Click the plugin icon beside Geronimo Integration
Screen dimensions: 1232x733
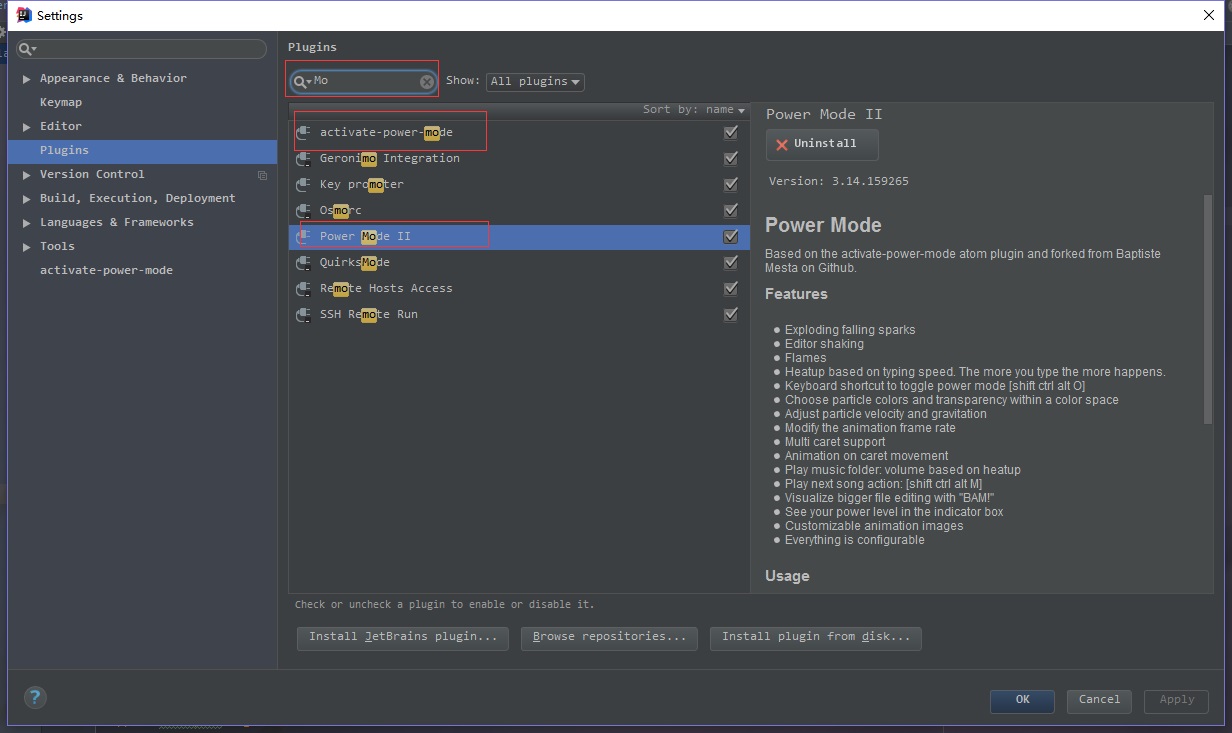[x=303, y=159]
